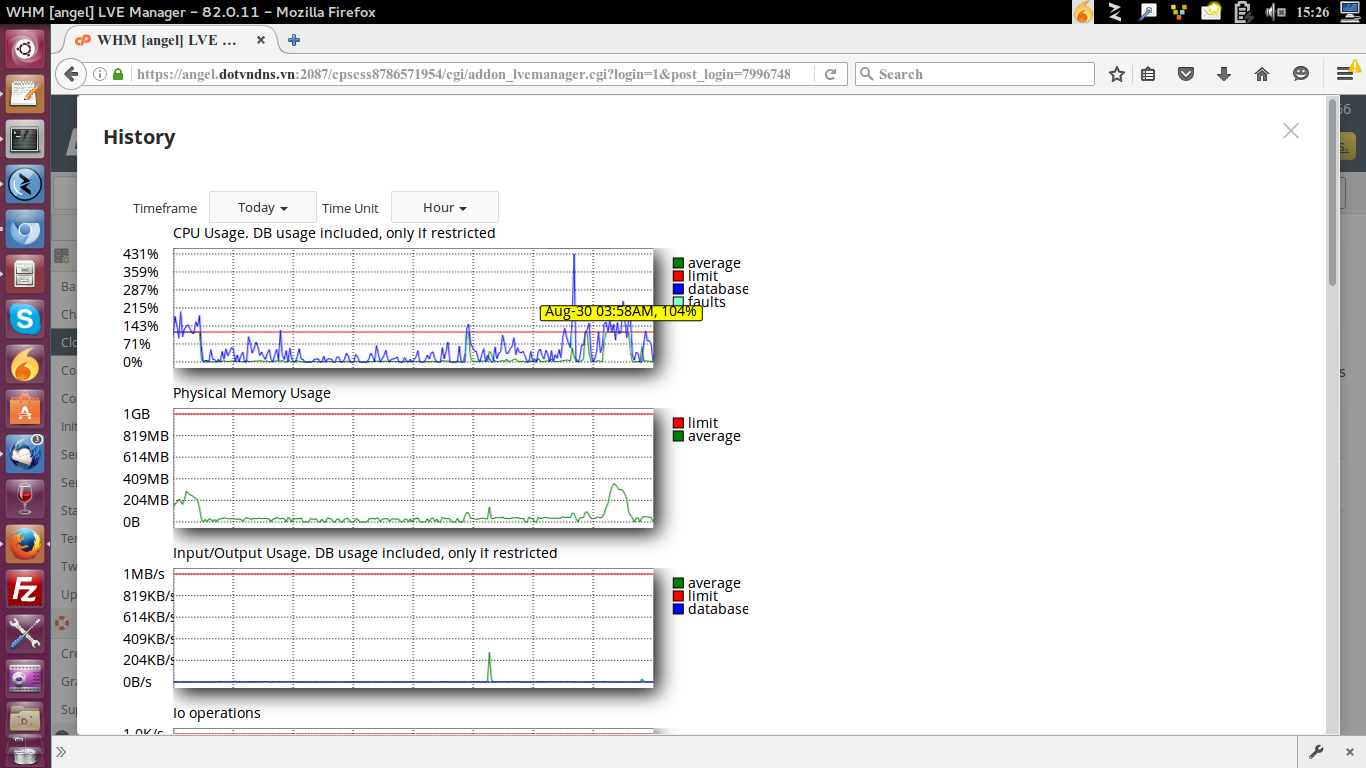Image resolution: width=1366 pixels, height=768 pixels.
Task: Click the red limit swatch in CPU legend
Action: coord(678,276)
